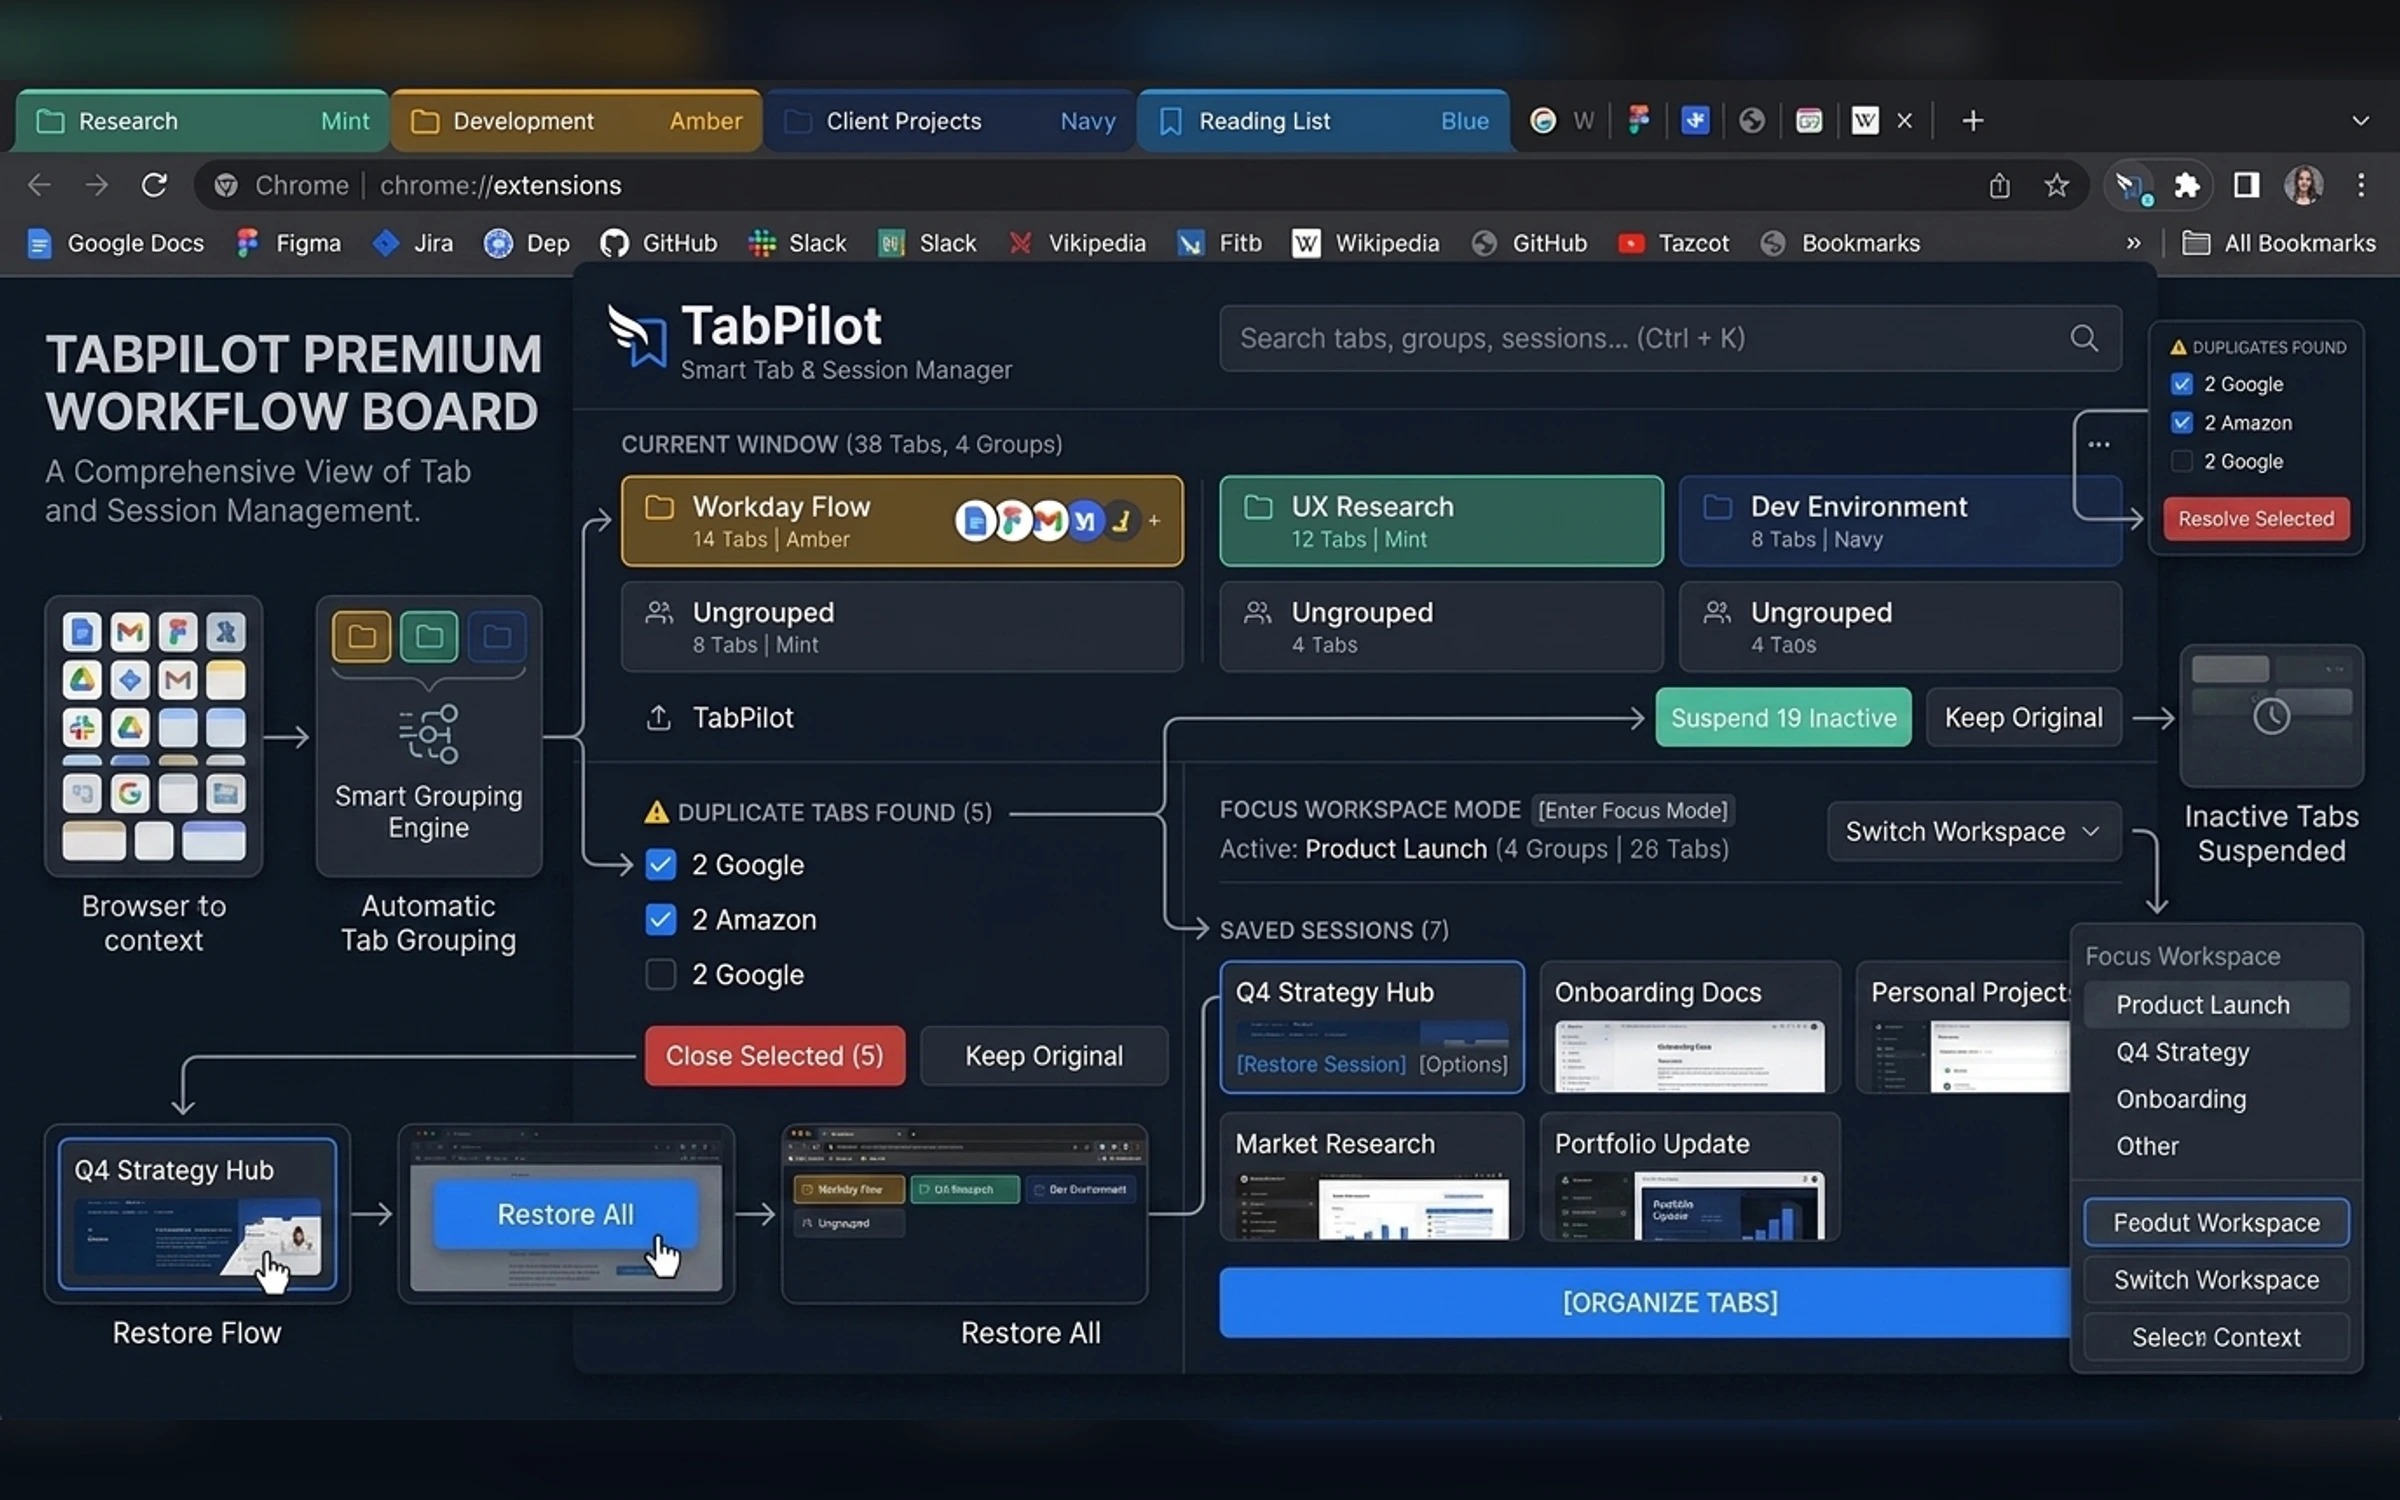Viewport: 2400px width, 1500px height.
Task: Uncheck first 2 Google in Duplicate Tabs Found
Action: pos(661,865)
